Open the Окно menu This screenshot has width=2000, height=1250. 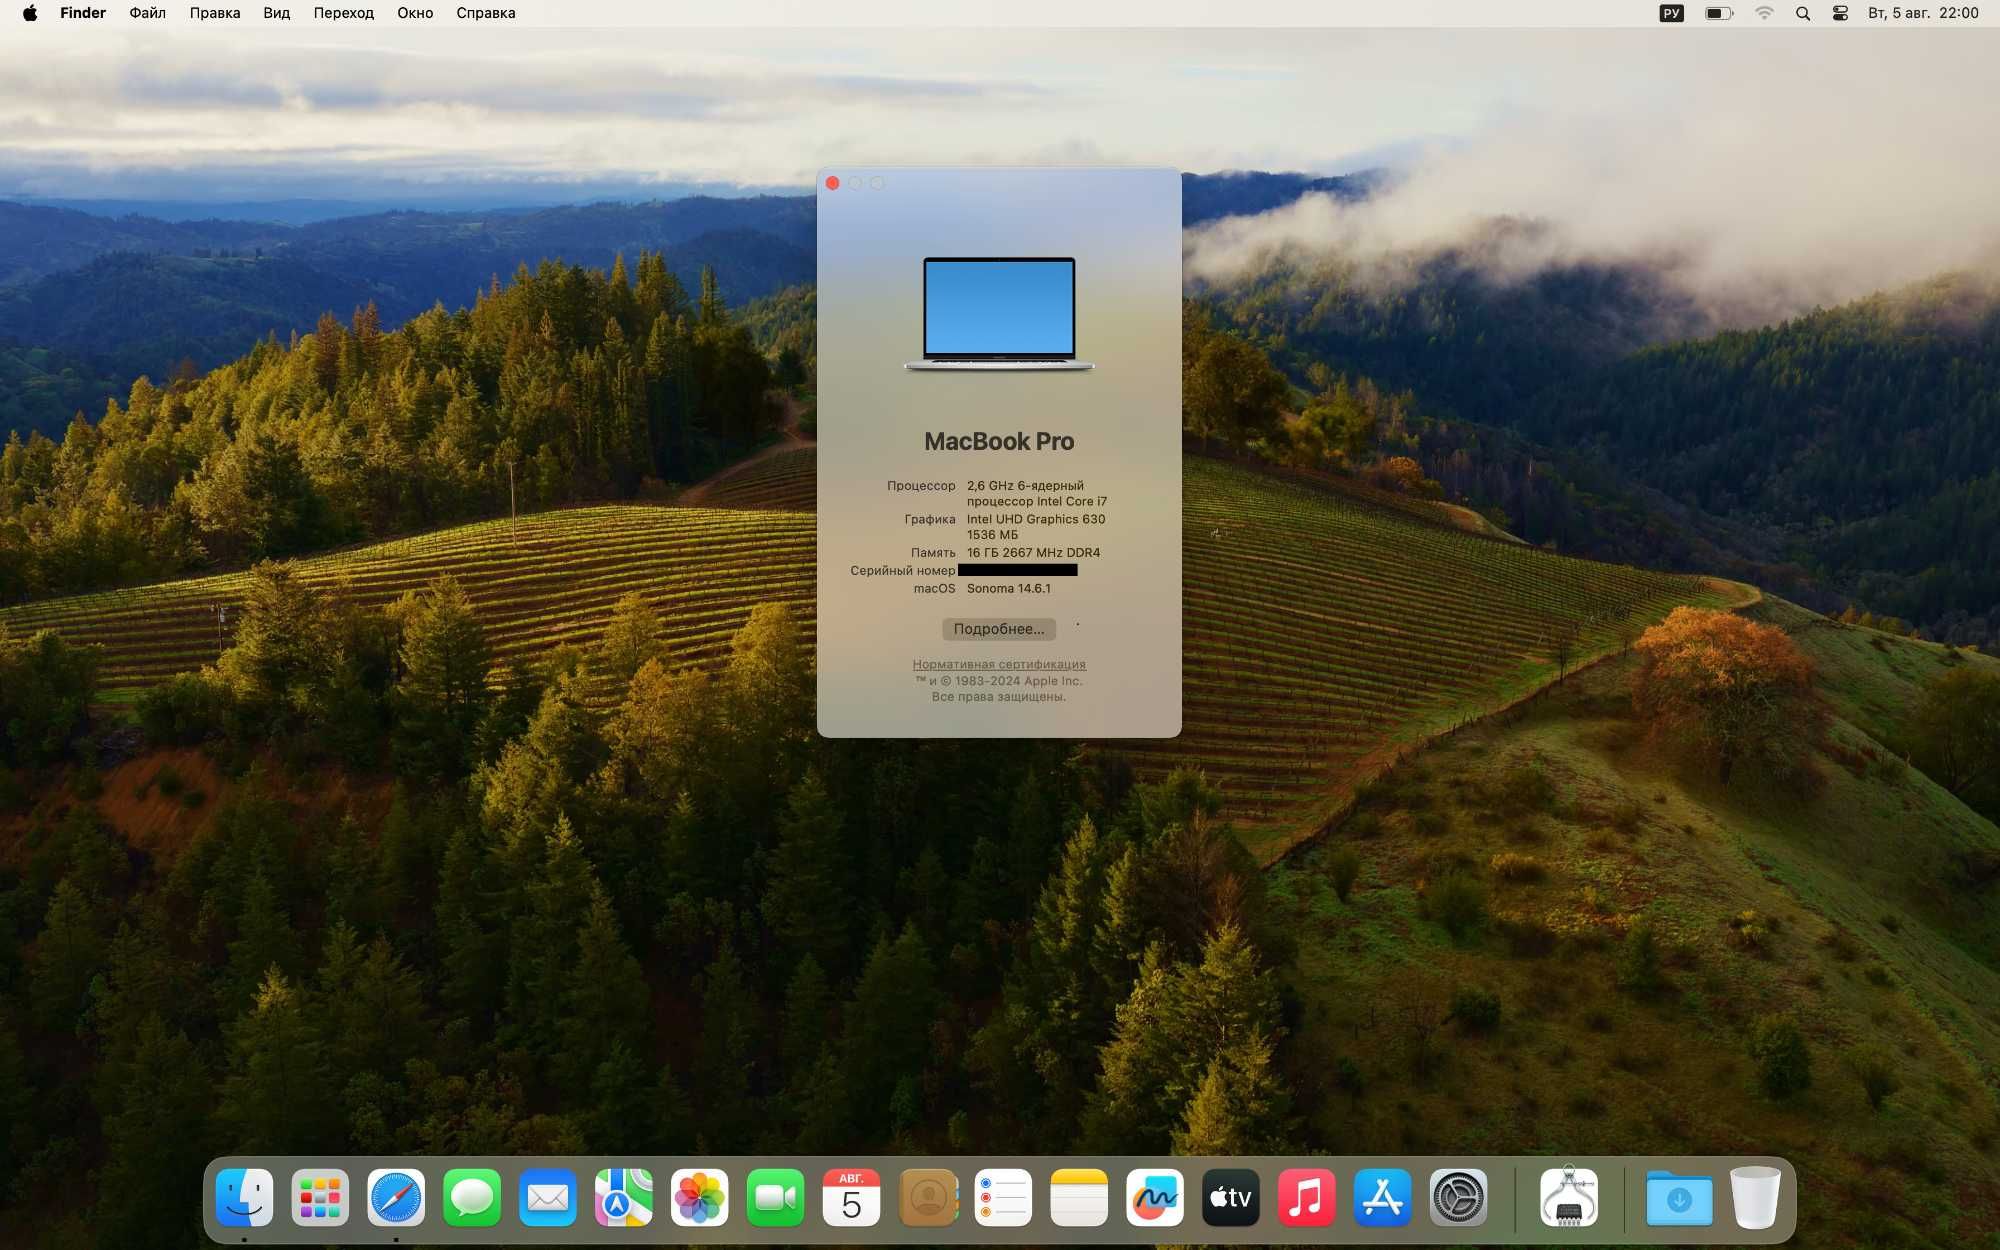click(415, 13)
